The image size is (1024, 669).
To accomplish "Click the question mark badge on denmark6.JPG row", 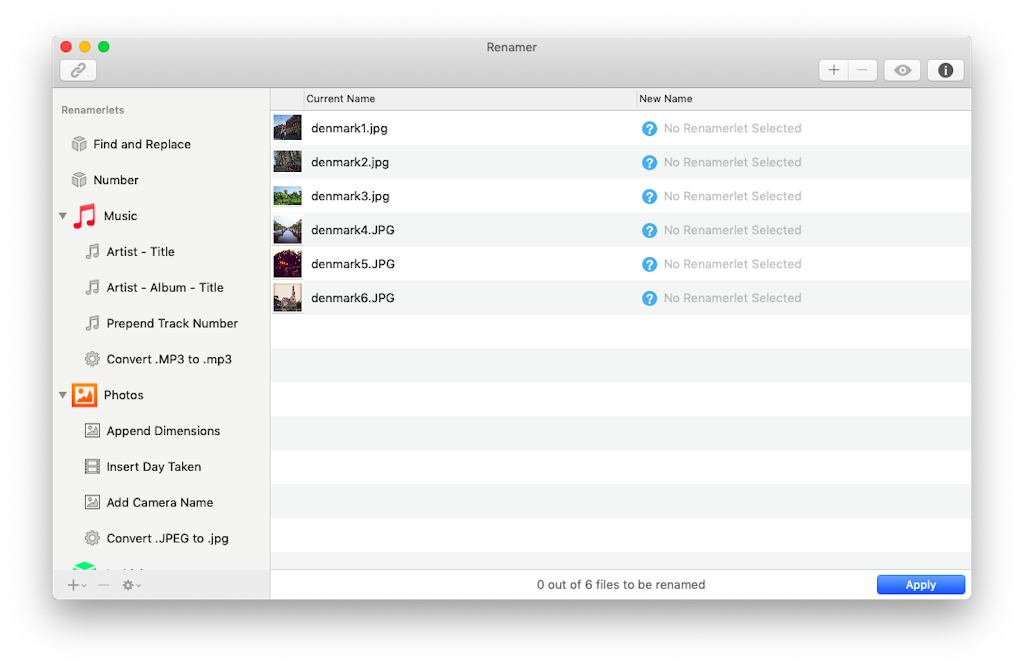I will pyautogui.click(x=648, y=297).
